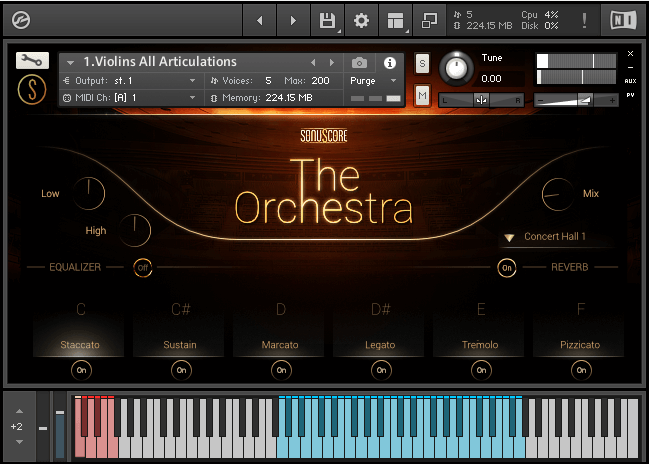Toggle Staccato articulation On button

[82, 370]
